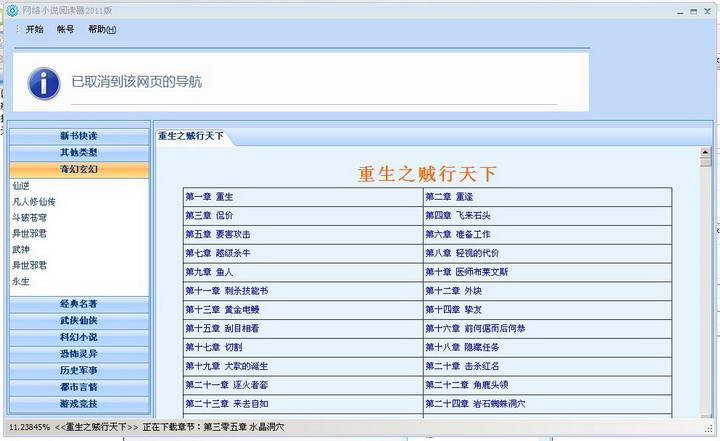Click the 11.23845% download progress text
Screen dimensions: 720x441
tap(29, 427)
